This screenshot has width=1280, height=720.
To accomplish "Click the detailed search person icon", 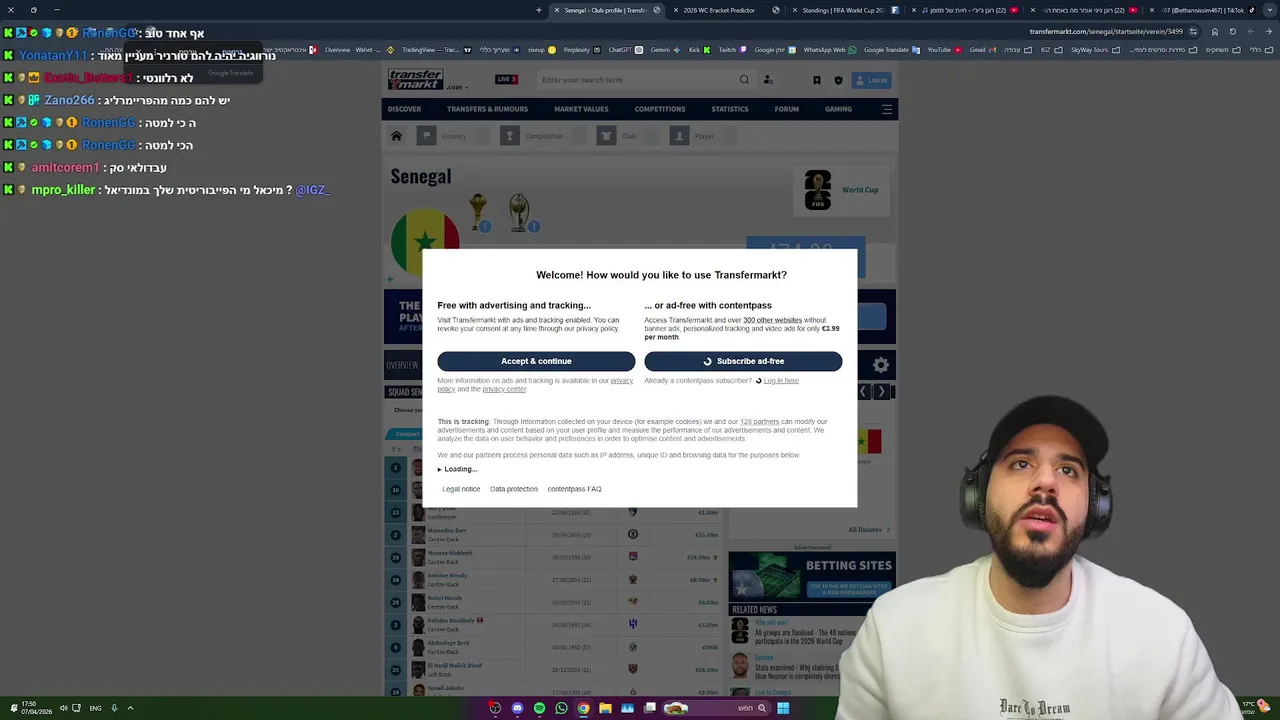I will coord(768,80).
